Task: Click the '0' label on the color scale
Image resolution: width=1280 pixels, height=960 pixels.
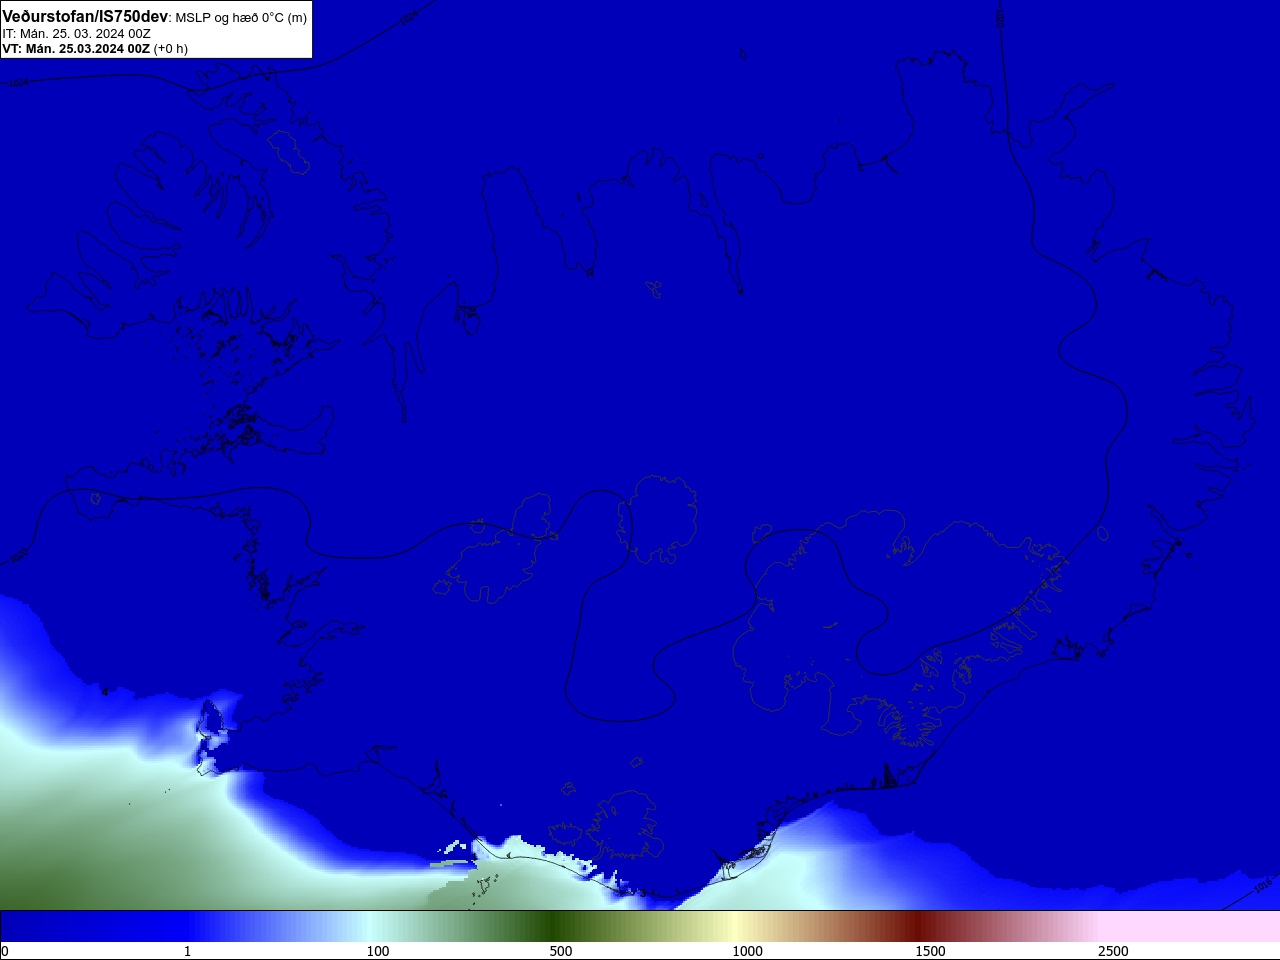Action: click(5, 951)
